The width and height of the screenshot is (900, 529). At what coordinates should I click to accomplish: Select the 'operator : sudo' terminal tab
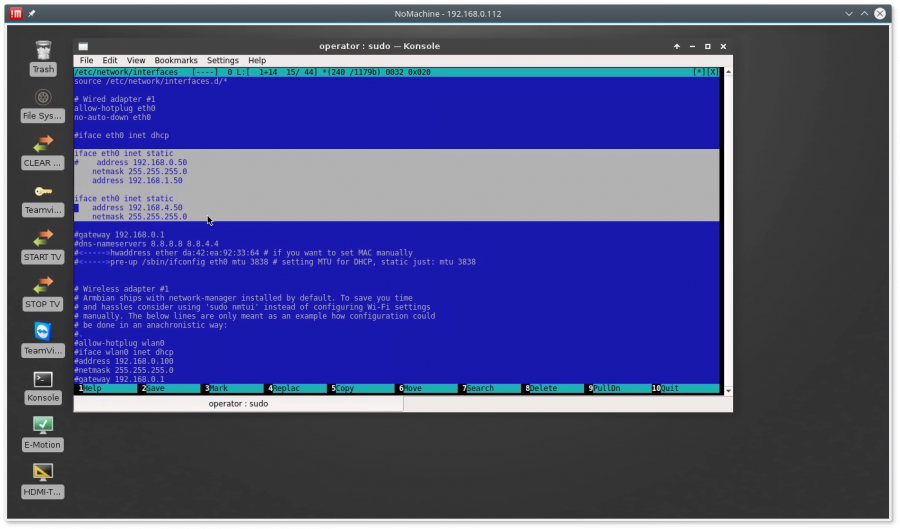coord(238,403)
